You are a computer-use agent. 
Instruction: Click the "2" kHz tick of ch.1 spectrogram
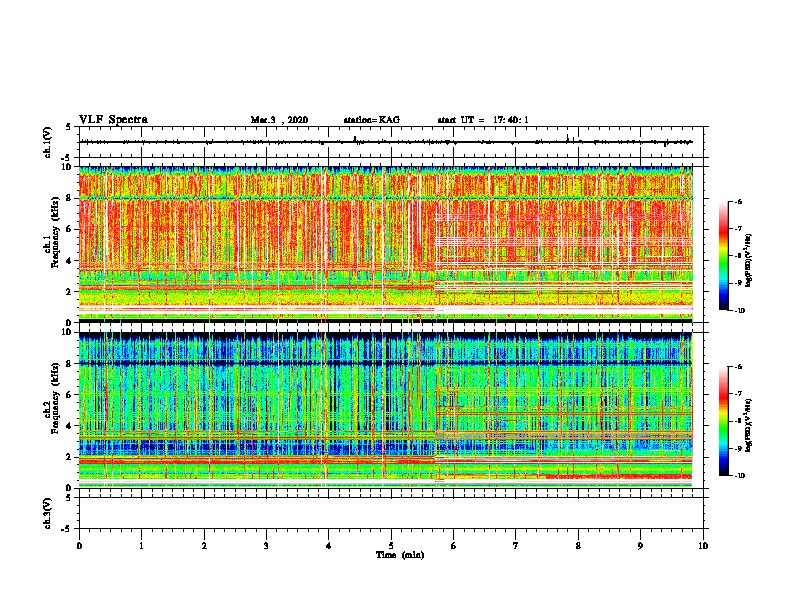pos(70,291)
